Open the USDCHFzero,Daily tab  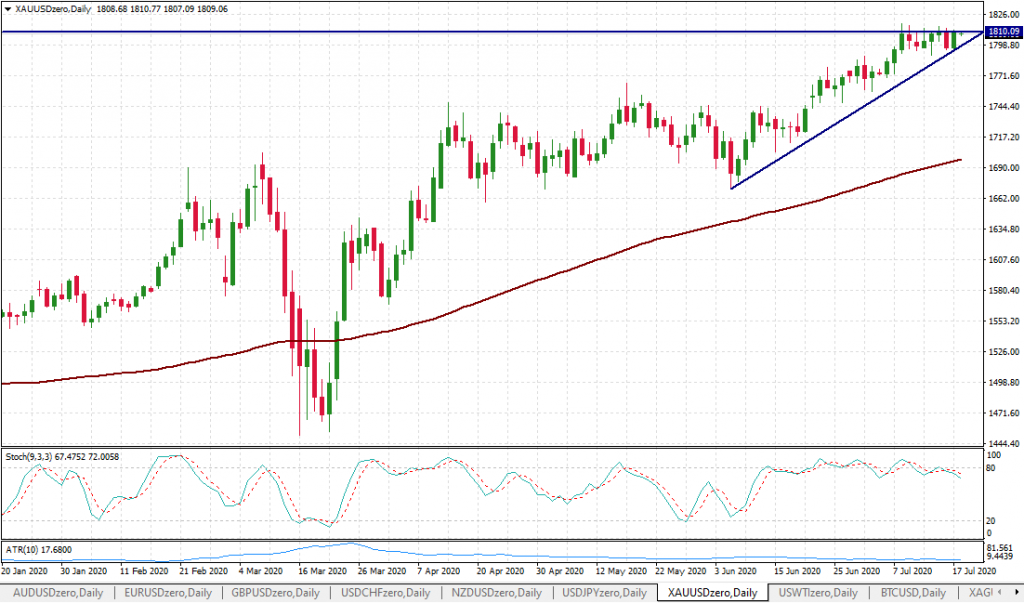coord(387,593)
